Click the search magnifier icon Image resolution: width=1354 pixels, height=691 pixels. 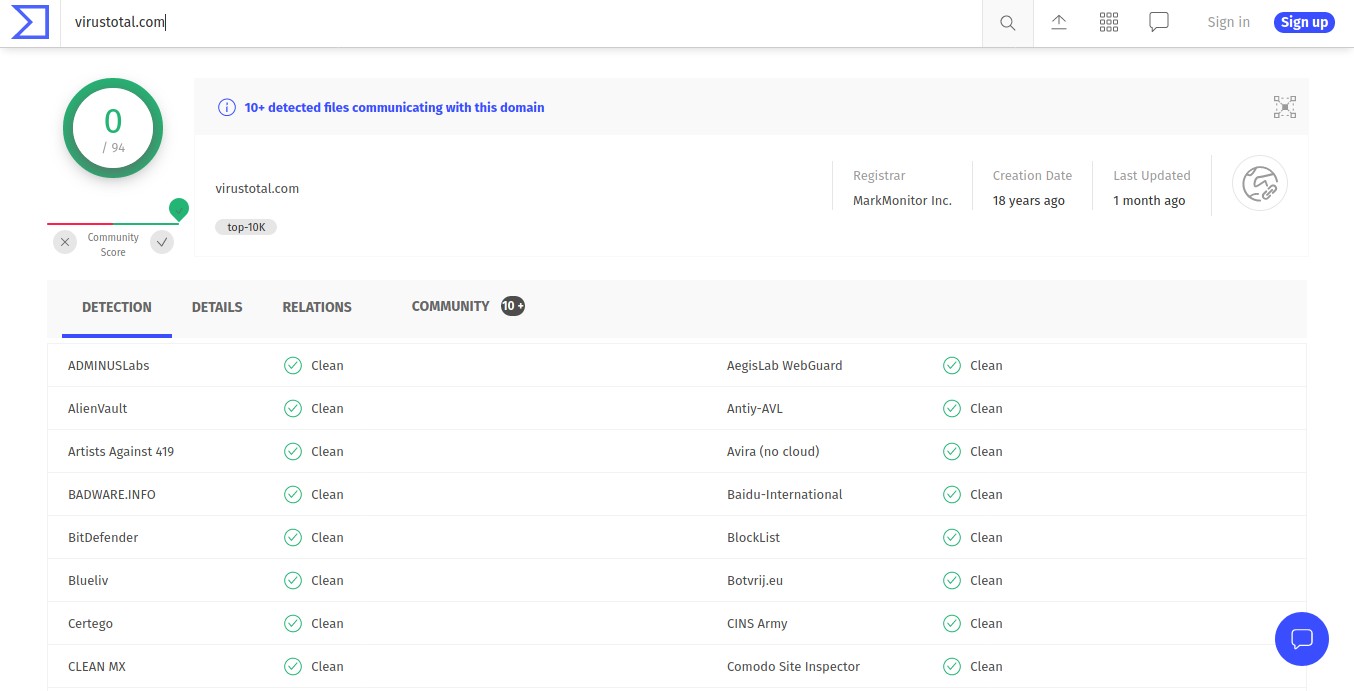point(1008,22)
